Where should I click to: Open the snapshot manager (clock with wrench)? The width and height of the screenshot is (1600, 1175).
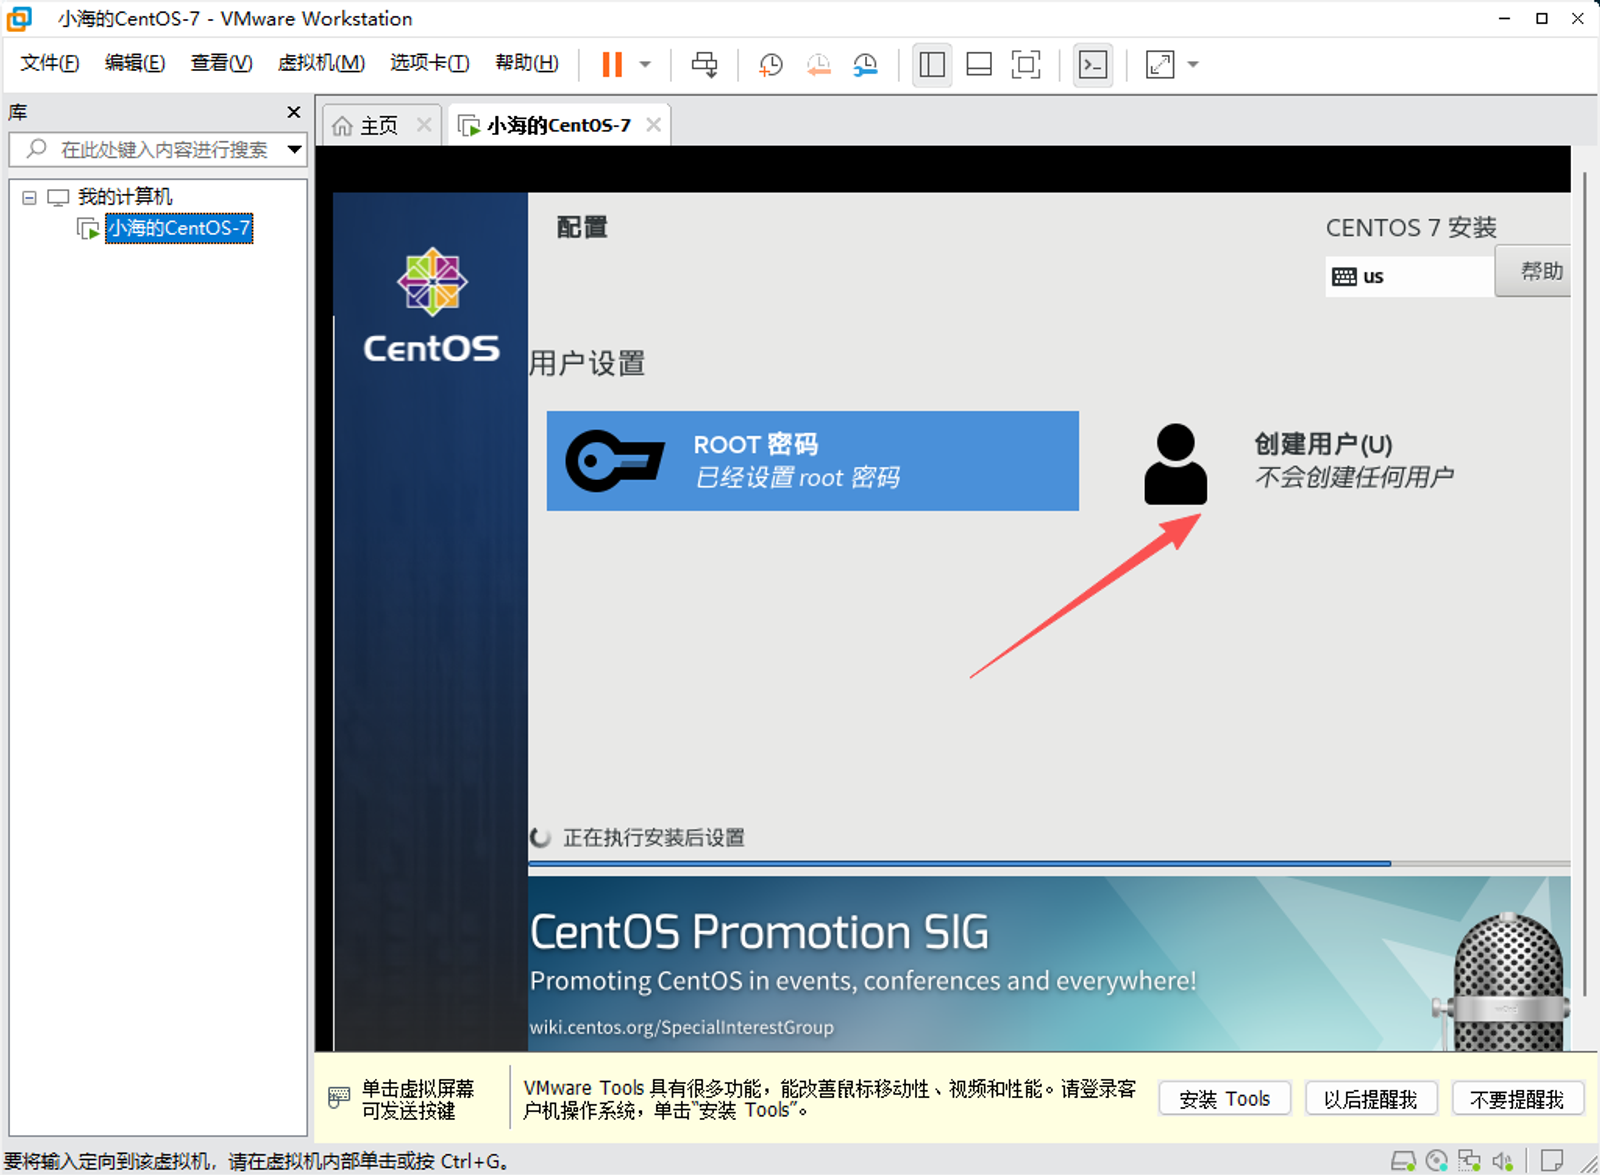click(x=865, y=65)
